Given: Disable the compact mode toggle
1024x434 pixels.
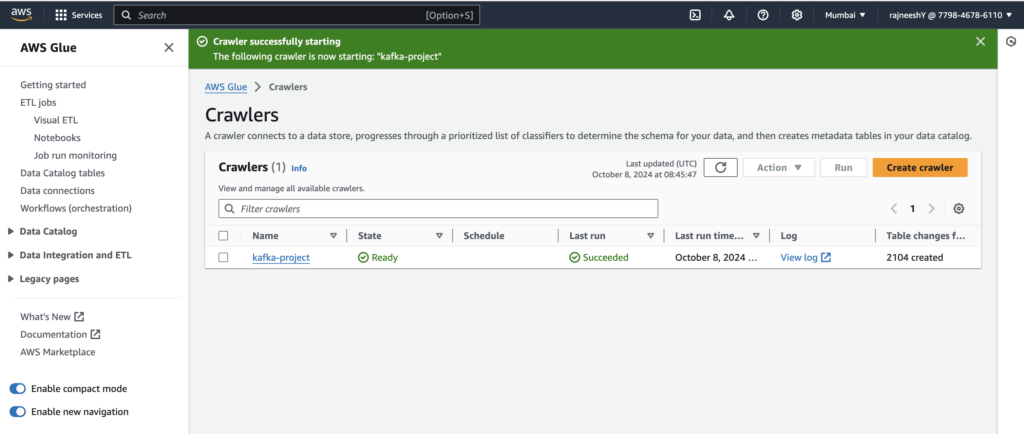Looking at the screenshot, I should tap(18, 388).
